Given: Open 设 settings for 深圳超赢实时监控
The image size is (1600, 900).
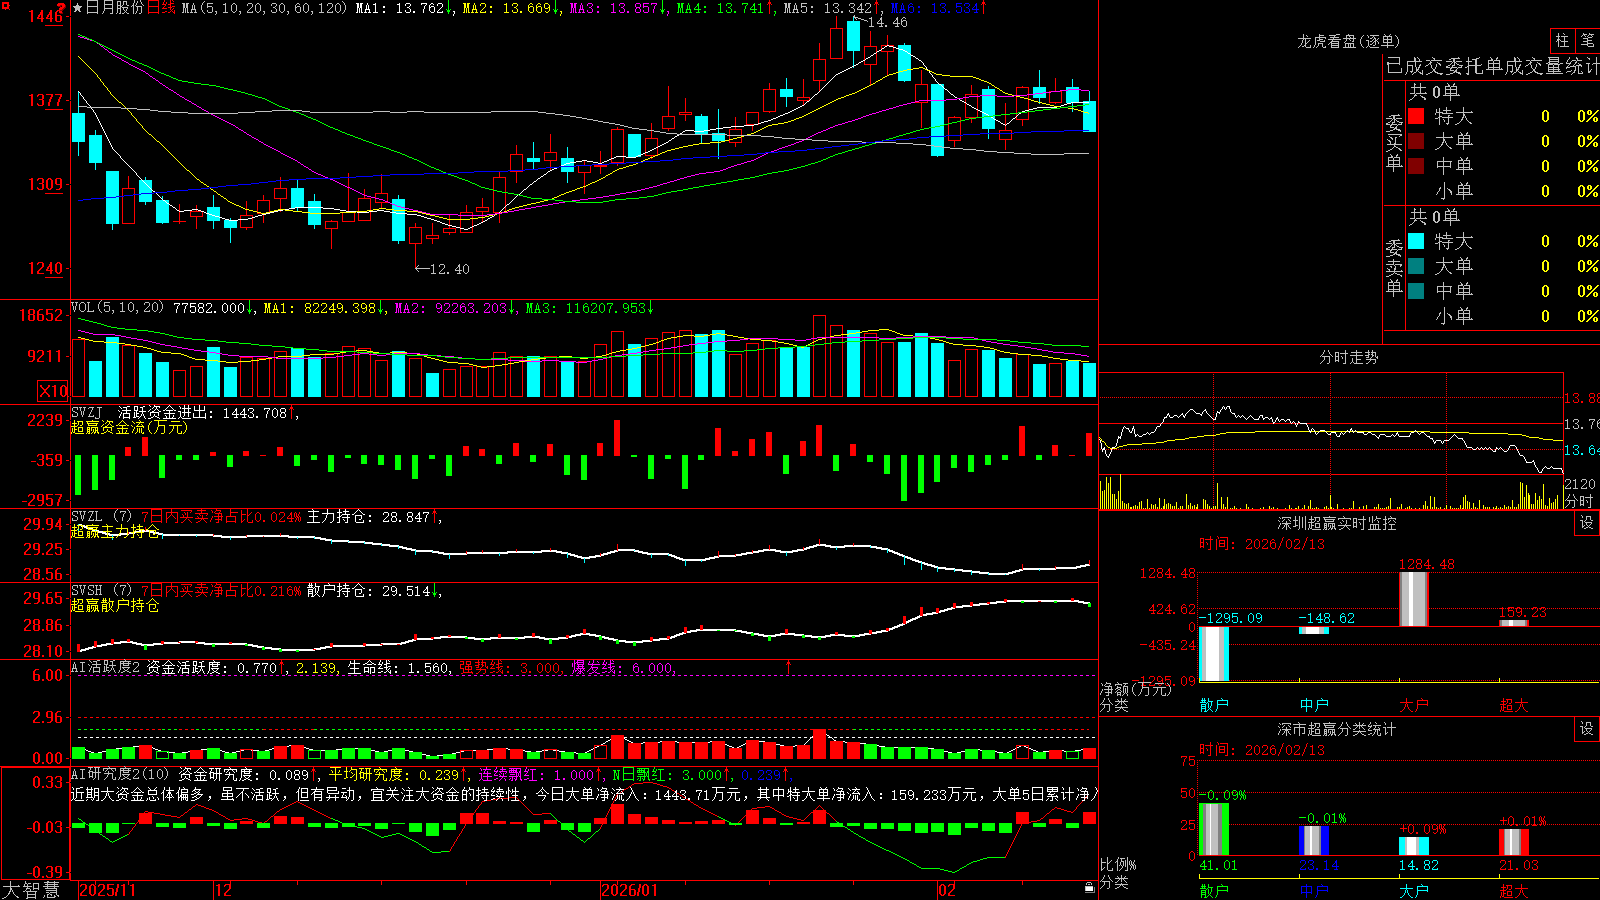Looking at the screenshot, I should (1587, 523).
